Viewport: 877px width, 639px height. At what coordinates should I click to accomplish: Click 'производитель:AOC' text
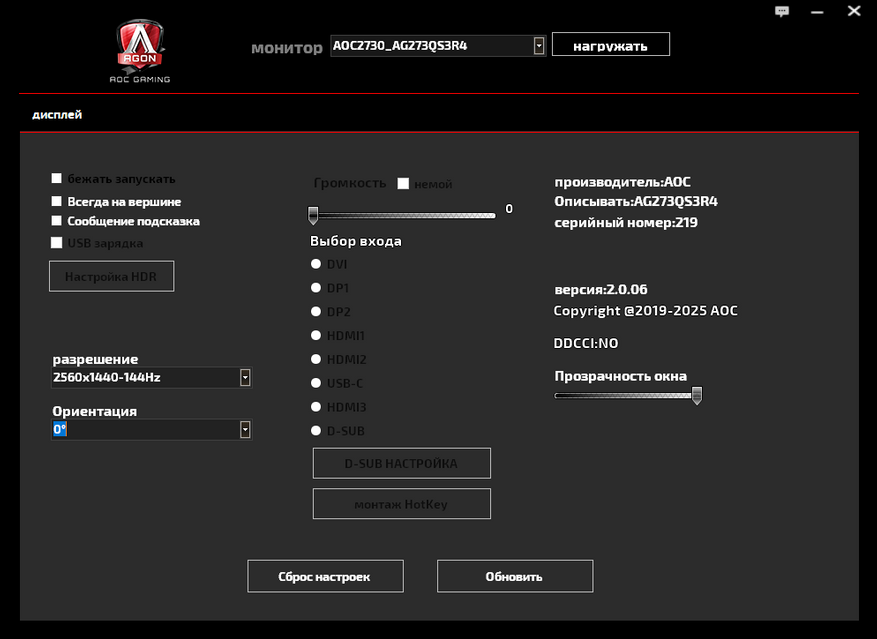pyautogui.click(x=623, y=182)
